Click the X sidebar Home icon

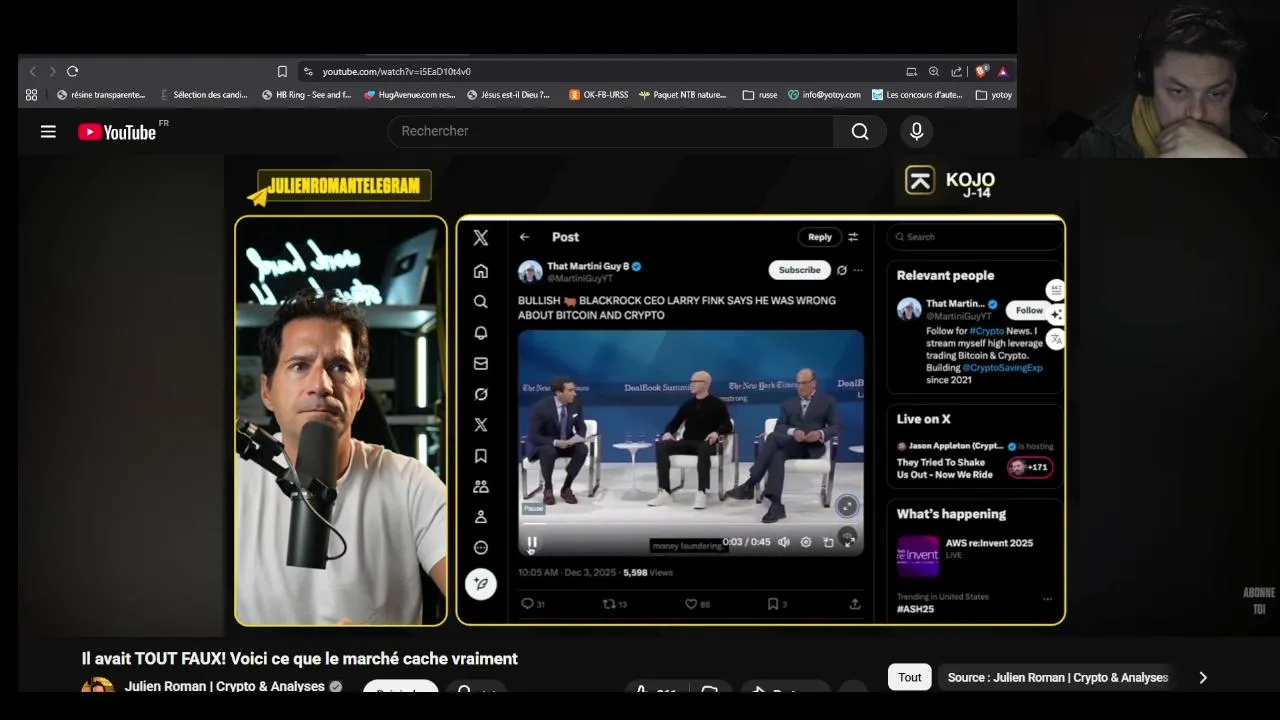point(481,271)
